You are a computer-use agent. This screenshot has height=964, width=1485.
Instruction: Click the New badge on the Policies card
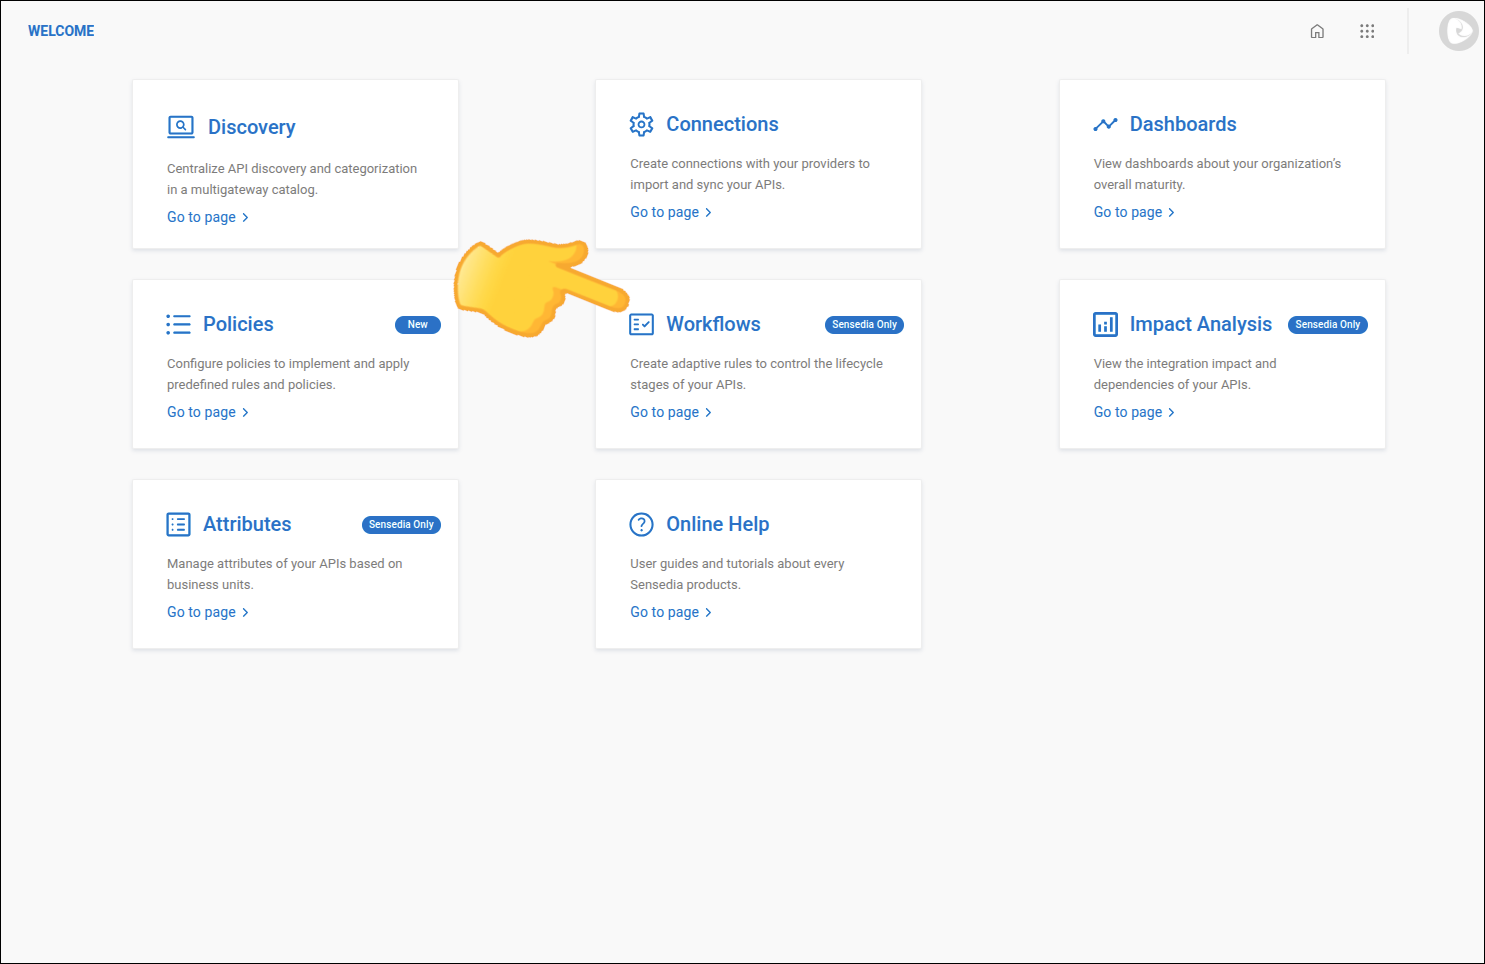417,324
